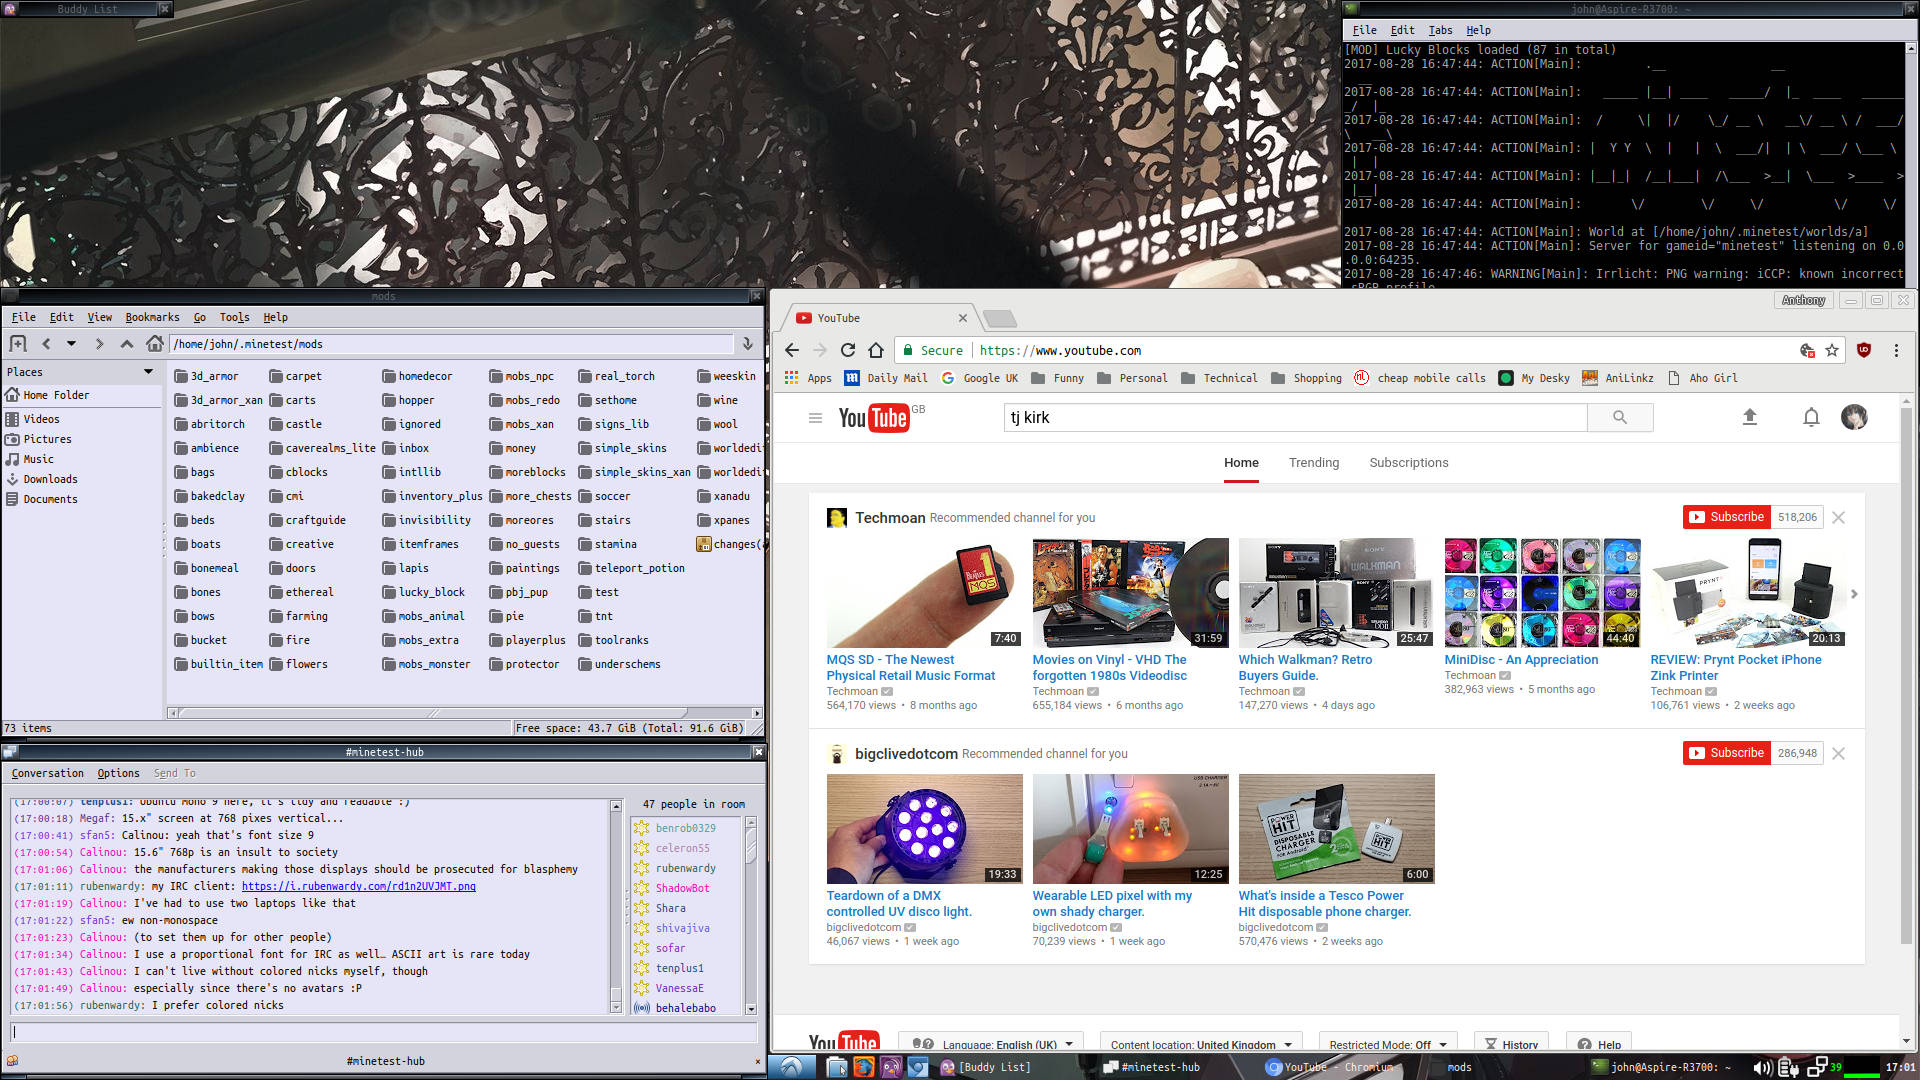Click the jump-to-path arrow beside location bar
The height and width of the screenshot is (1080, 1920).
click(747, 344)
